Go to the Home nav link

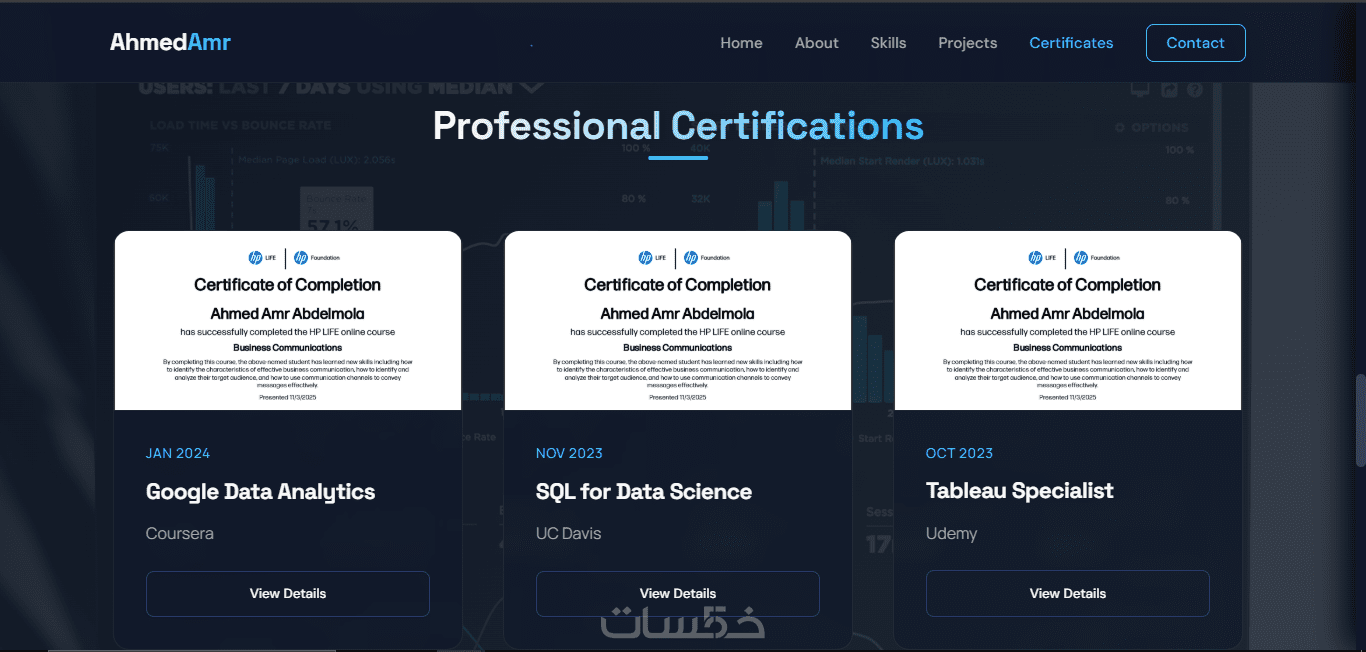[x=741, y=43]
